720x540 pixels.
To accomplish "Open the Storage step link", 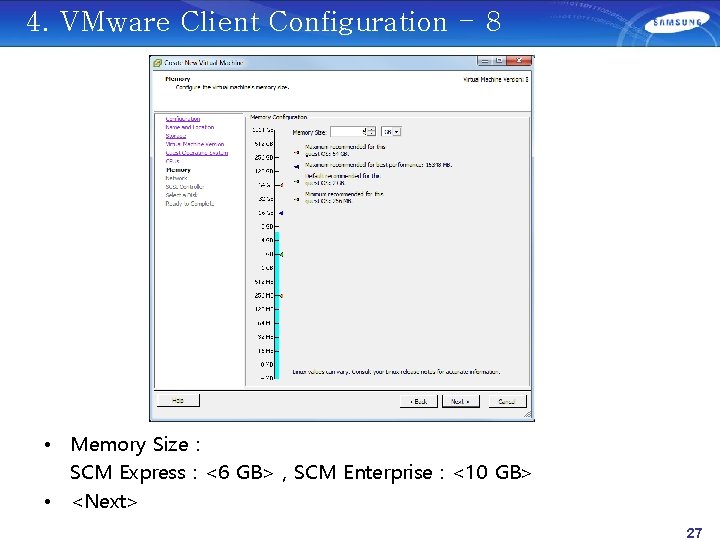I will (176, 136).
